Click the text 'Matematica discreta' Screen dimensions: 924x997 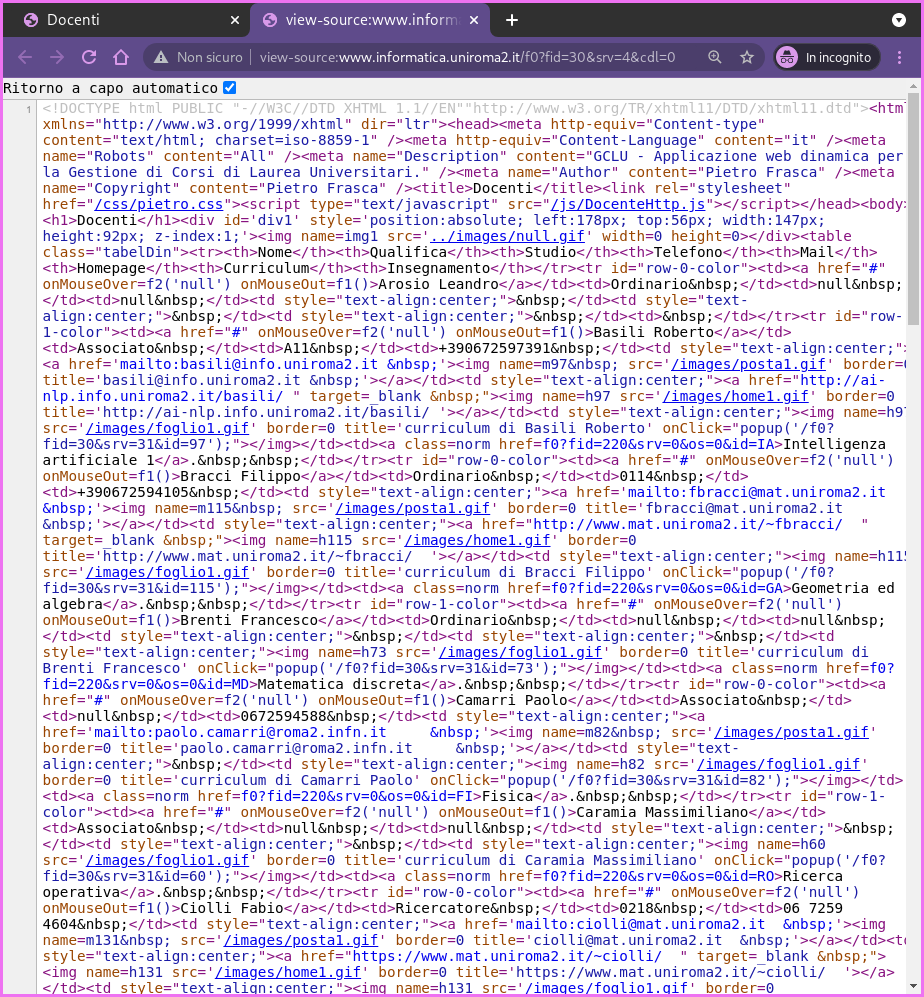coord(340,684)
